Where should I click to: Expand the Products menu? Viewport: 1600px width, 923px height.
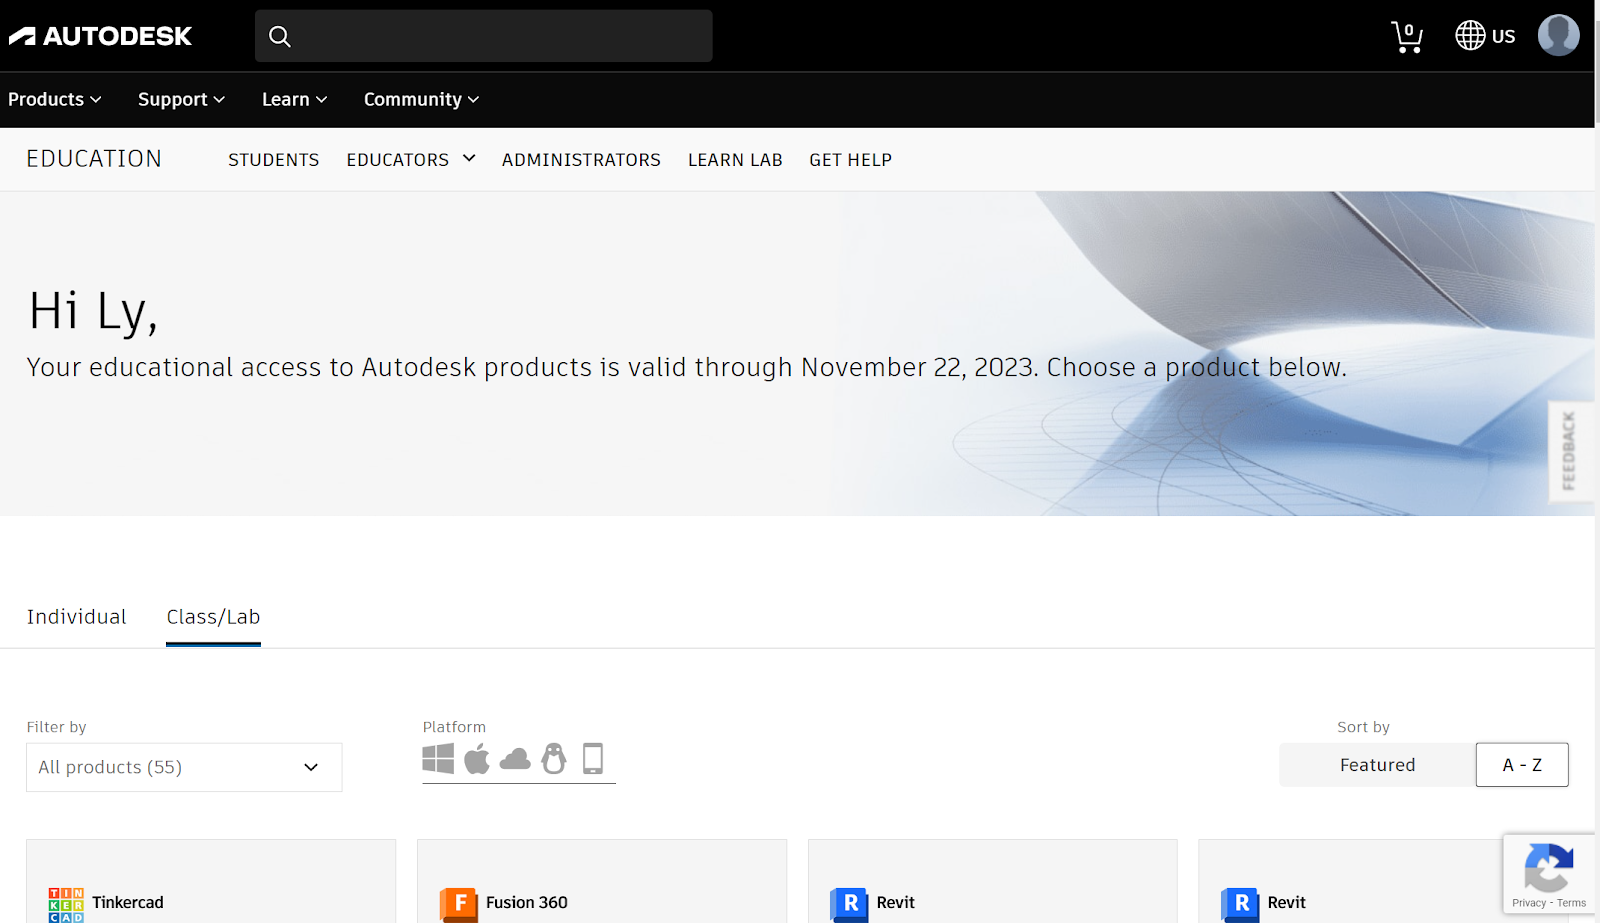[55, 99]
